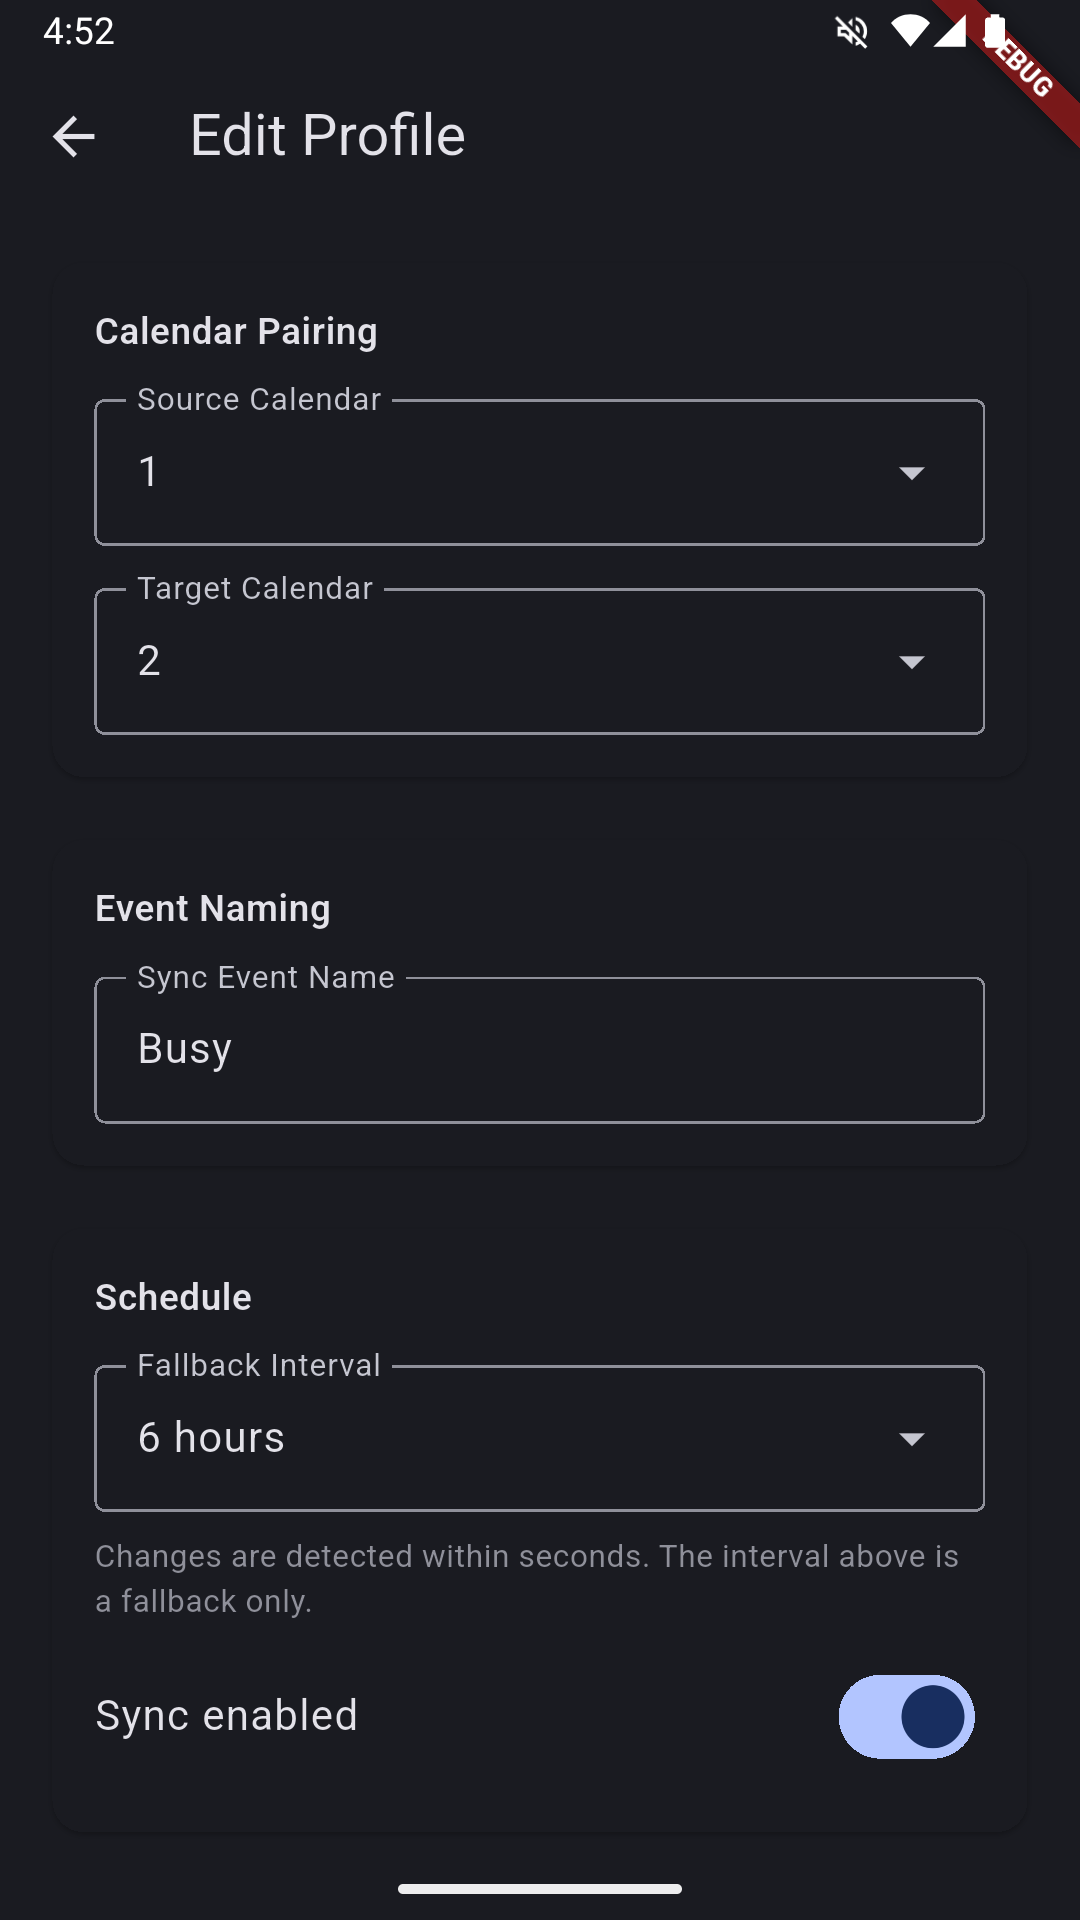Open the Target Calendar dropdown arrow
The image size is (1080, 1920).
[x=911, y=662]
